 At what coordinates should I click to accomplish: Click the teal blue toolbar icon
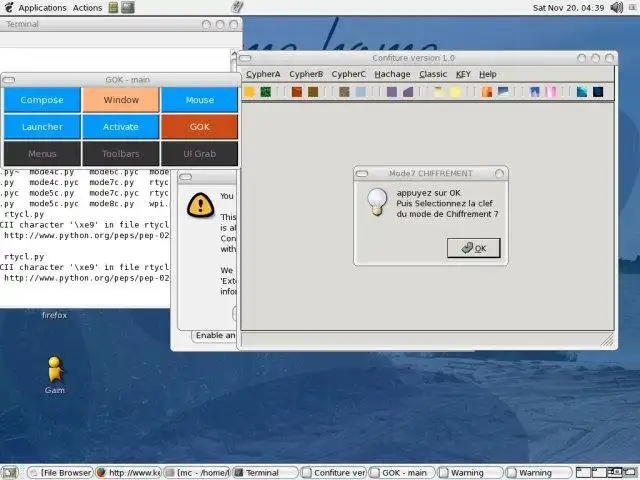(582, 92)
